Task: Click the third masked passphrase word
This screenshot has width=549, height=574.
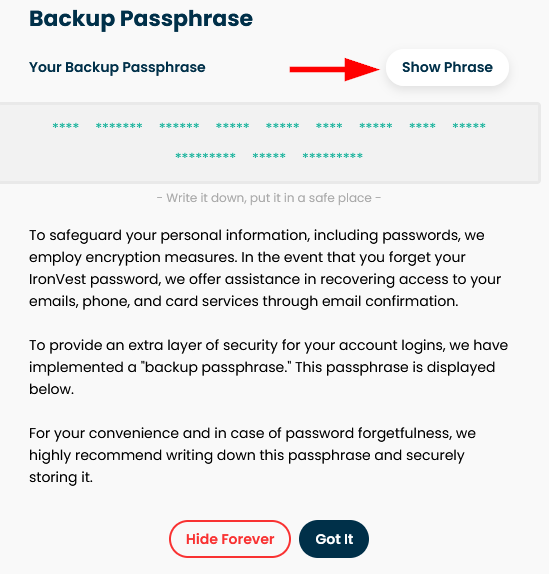Action: point(179,126)
